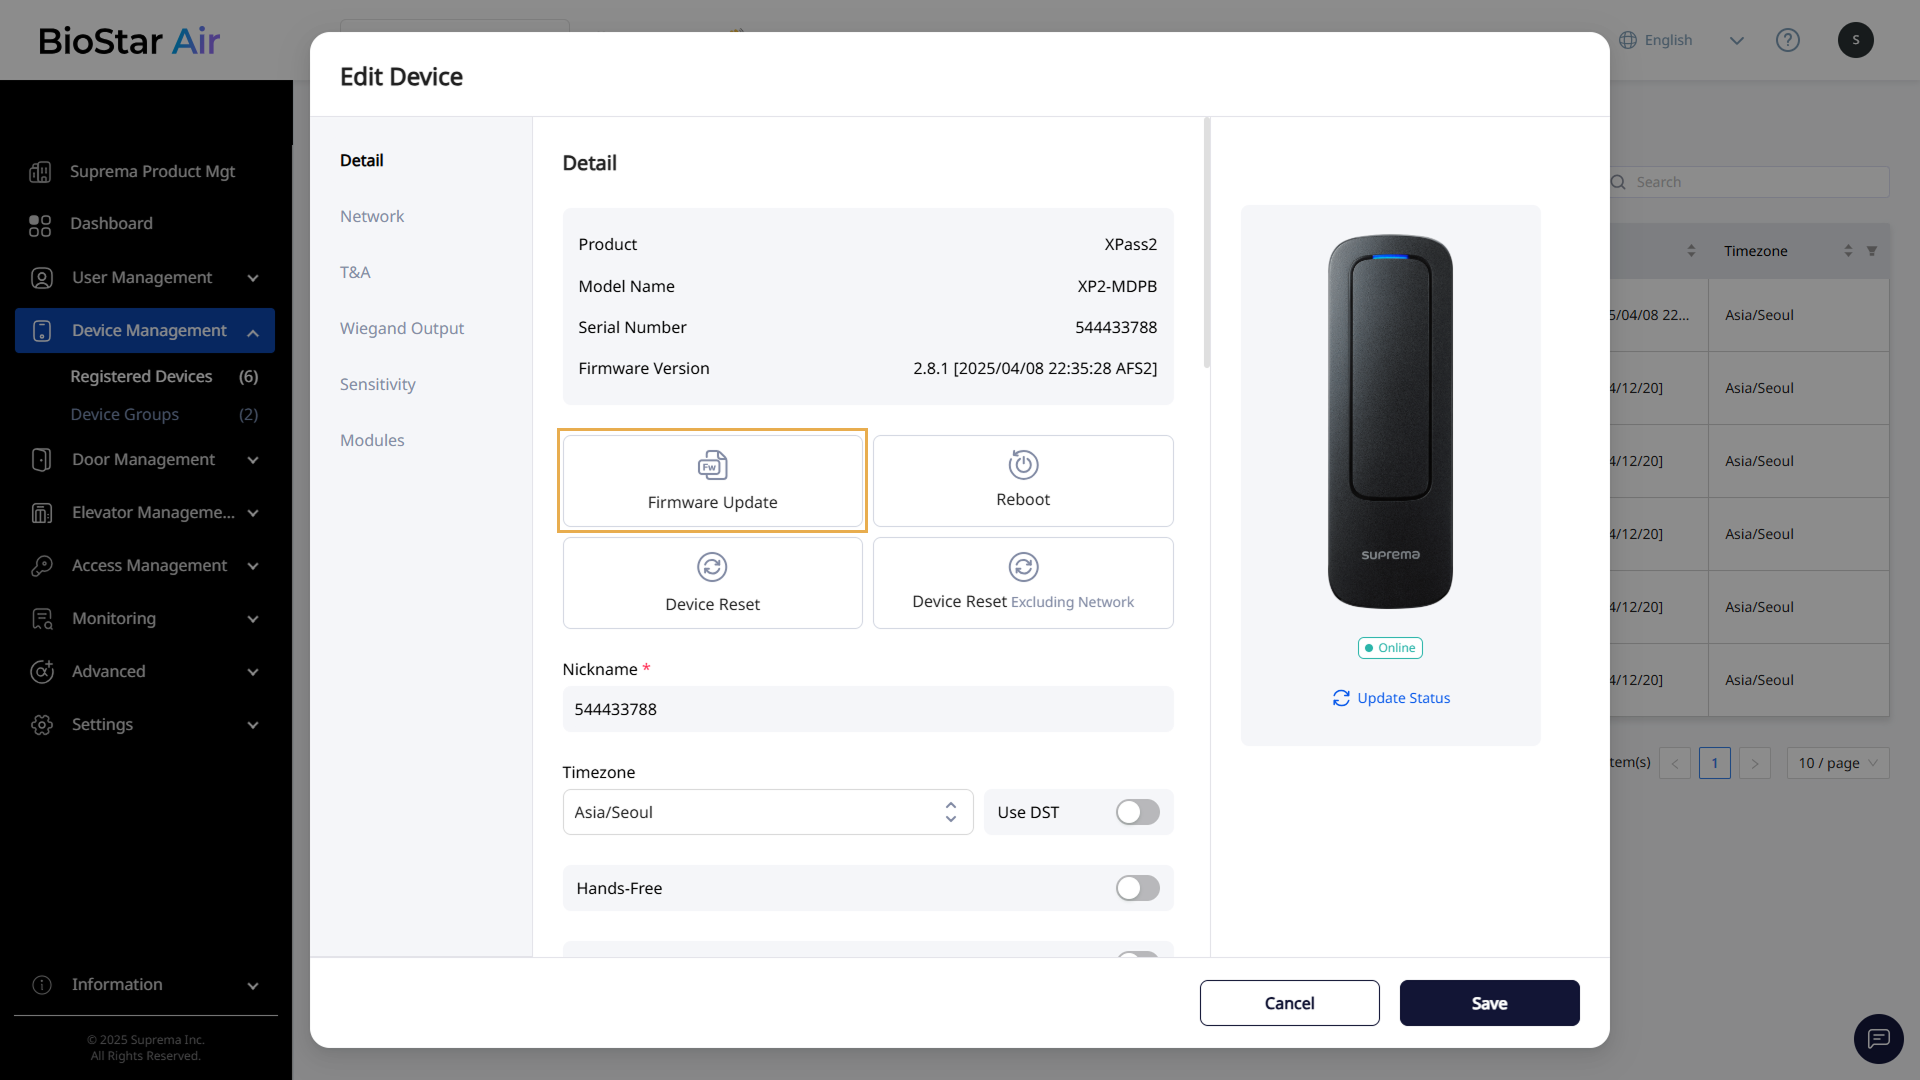Click the Dashboard sidebar icon
The image size is (1920, 1080).
(x=40, y=225)
